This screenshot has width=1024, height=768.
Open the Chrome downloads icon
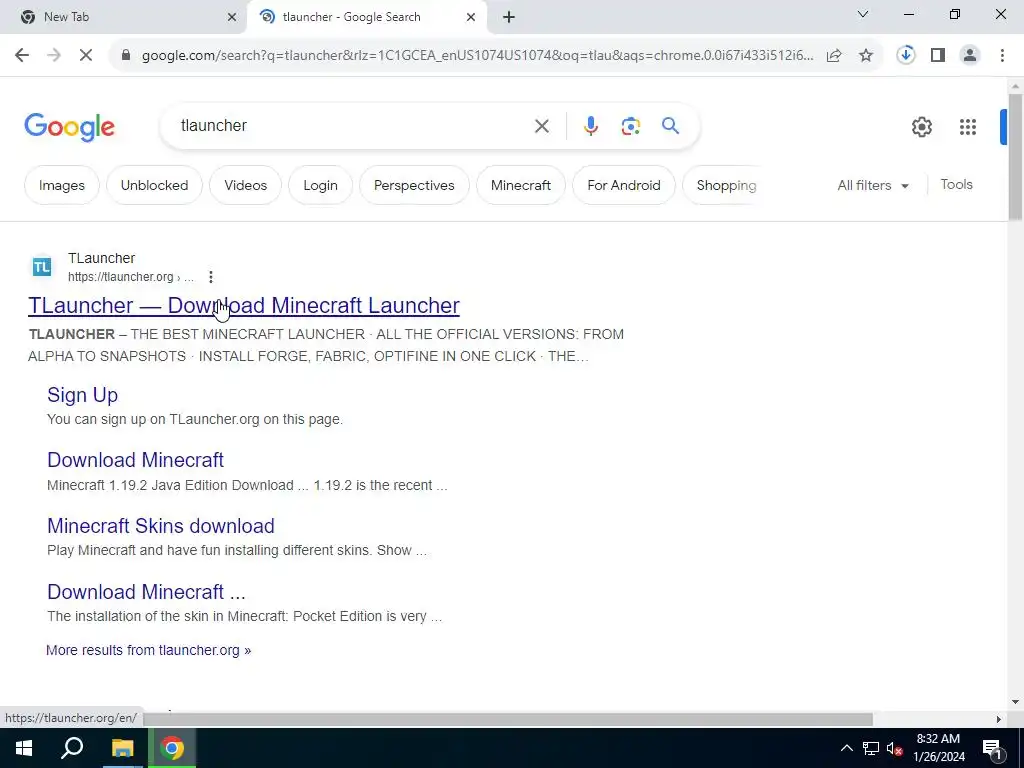tap(906, 55)
